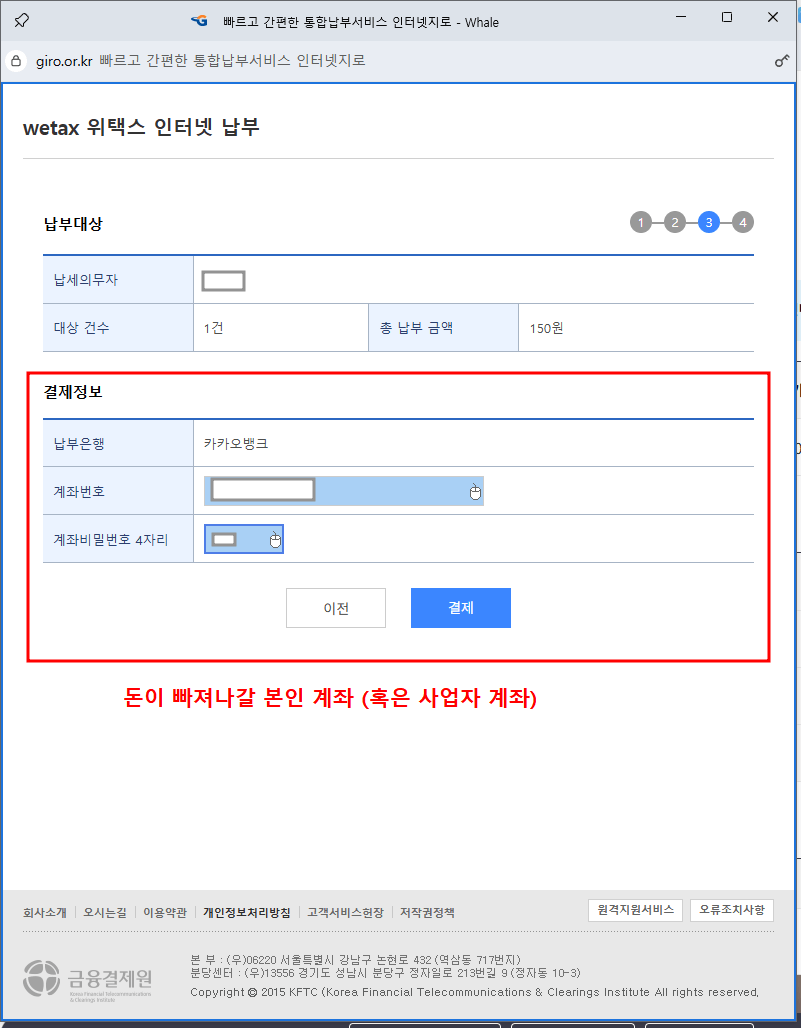The image size is (801, 1028).
Task: Click the padlock security icon in address bar
Action: (x=14, y=60)
